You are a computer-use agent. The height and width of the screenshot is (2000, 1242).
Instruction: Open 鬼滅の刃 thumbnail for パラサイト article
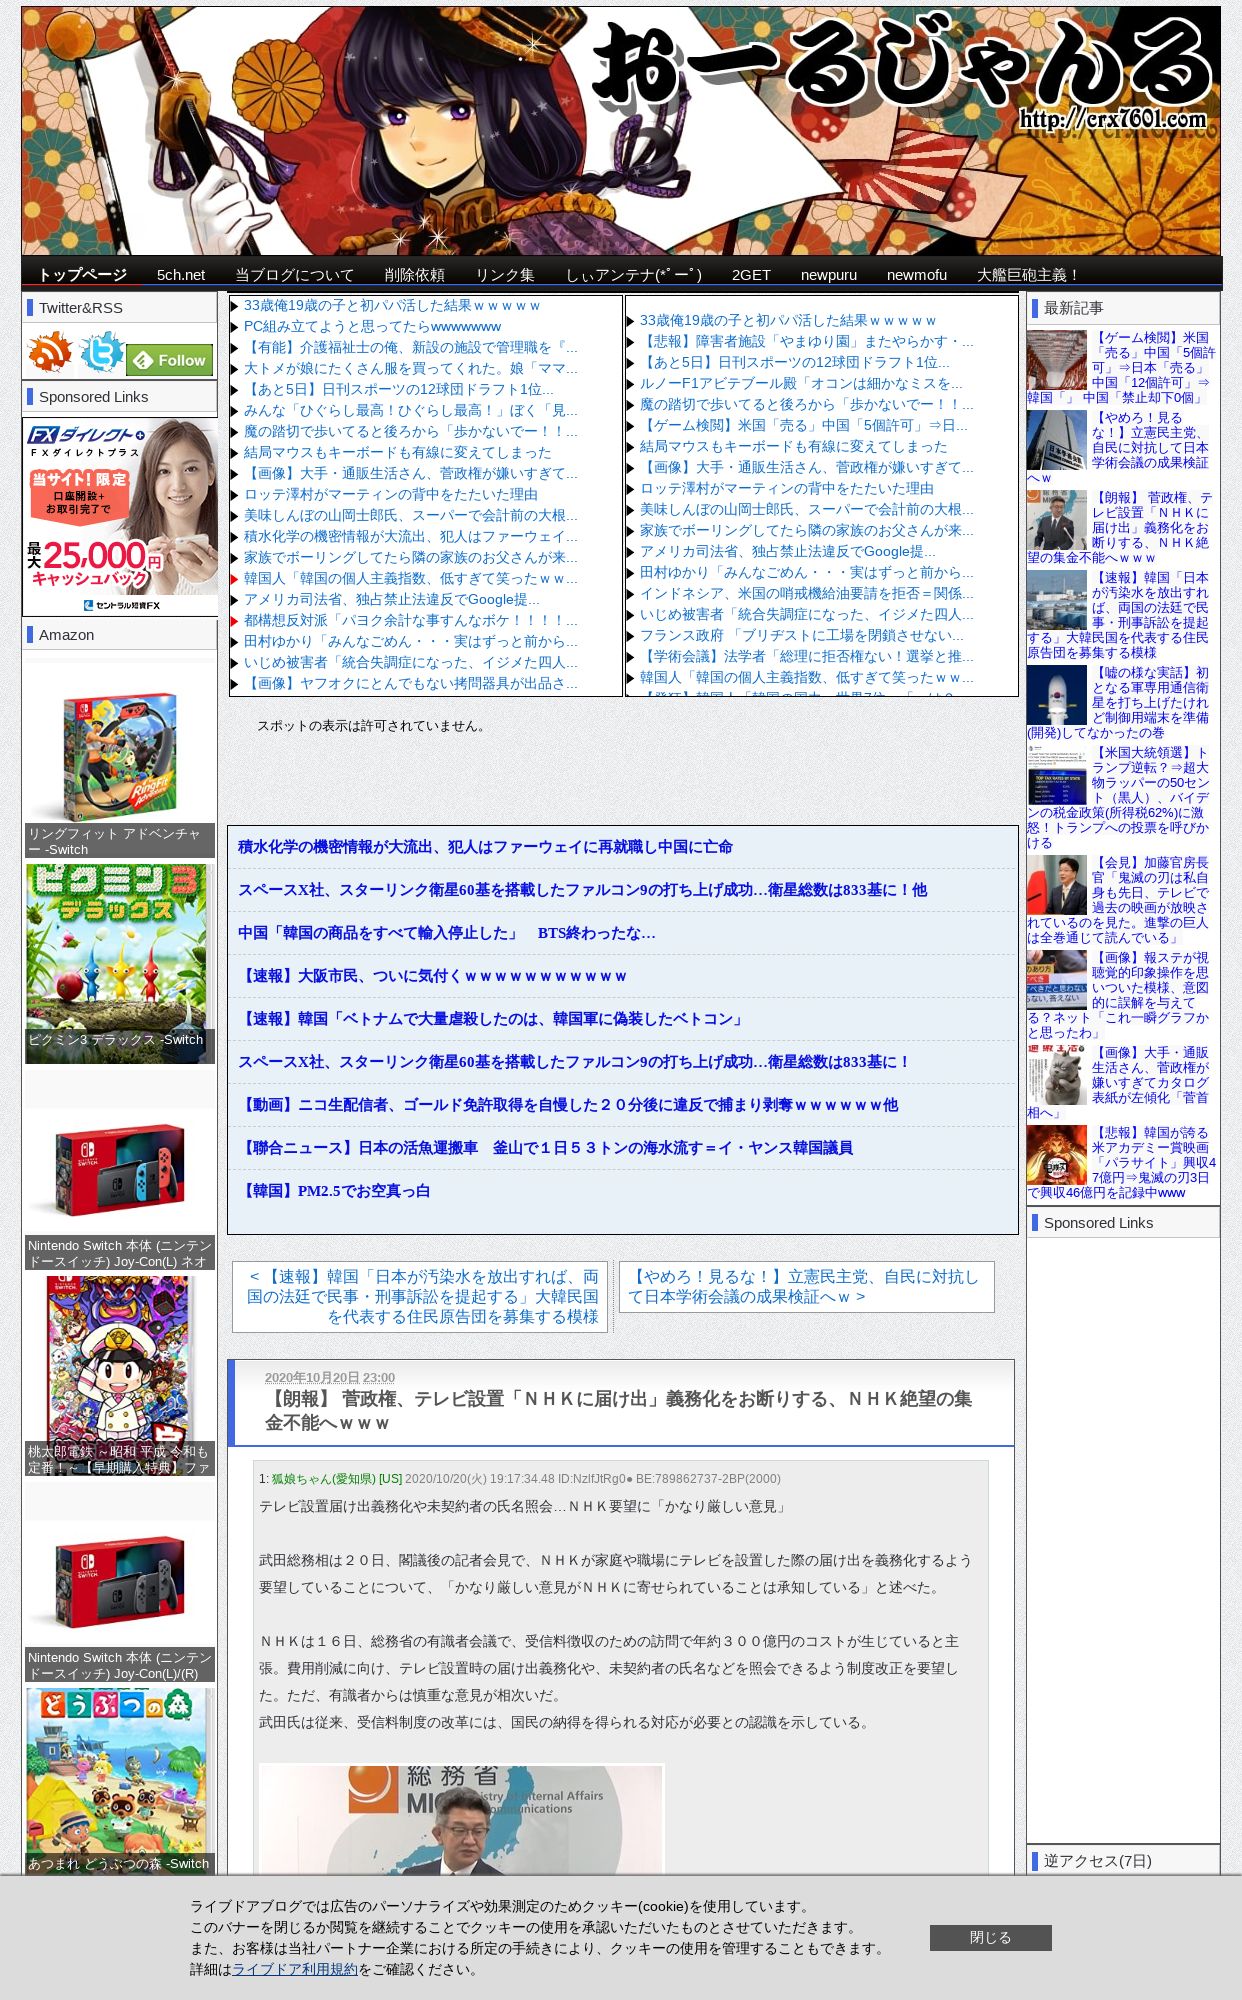pos(1057,1155)
